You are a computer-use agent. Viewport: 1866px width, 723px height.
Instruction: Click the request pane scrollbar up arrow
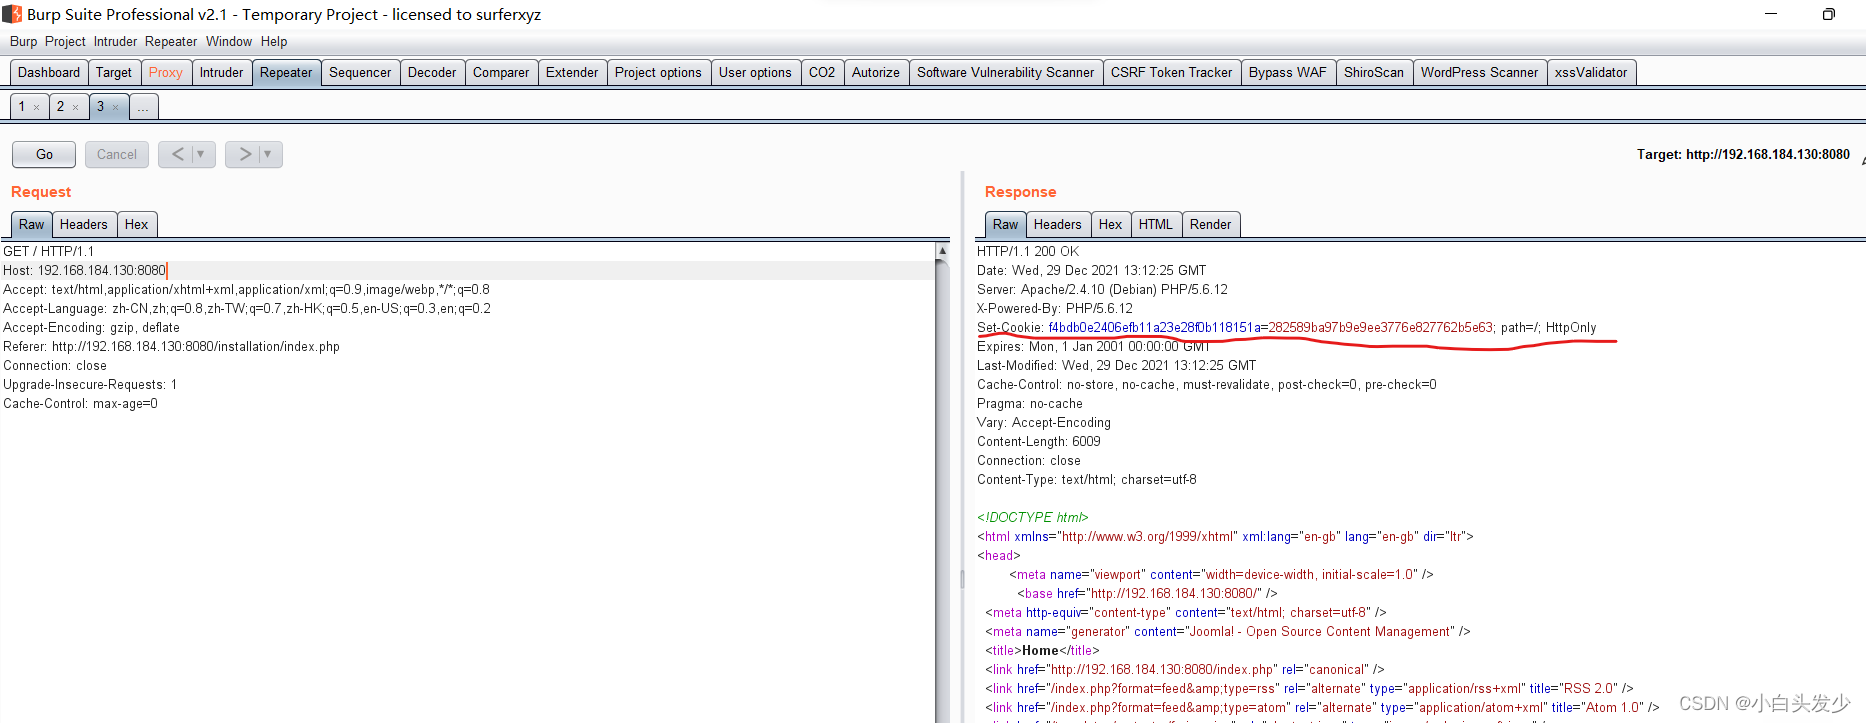(942, 251)
